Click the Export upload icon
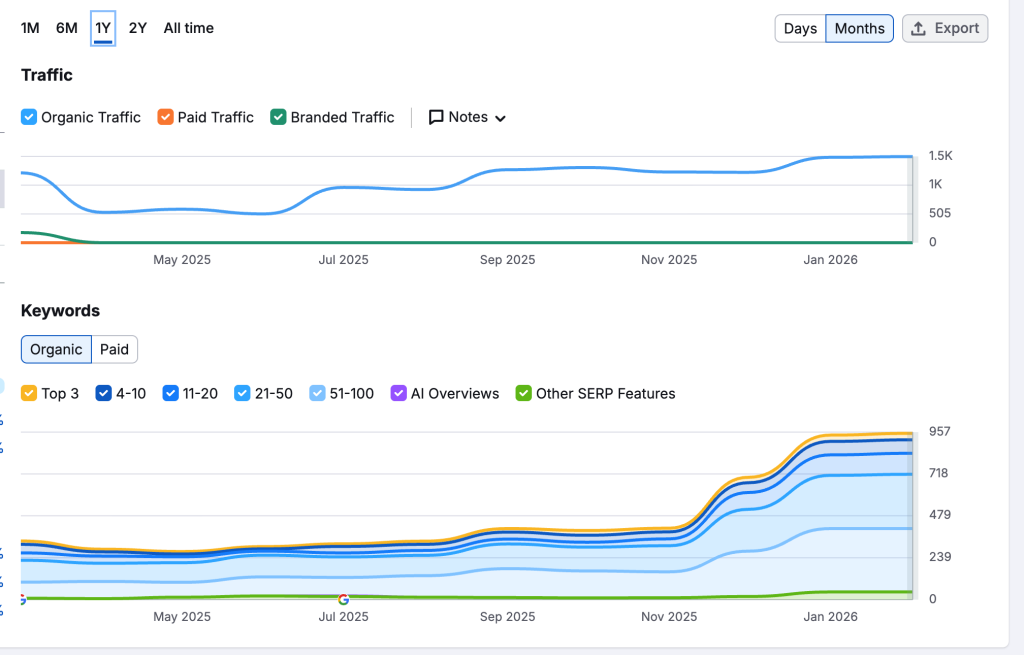The image size is (1024, 655). pos(918,29)
